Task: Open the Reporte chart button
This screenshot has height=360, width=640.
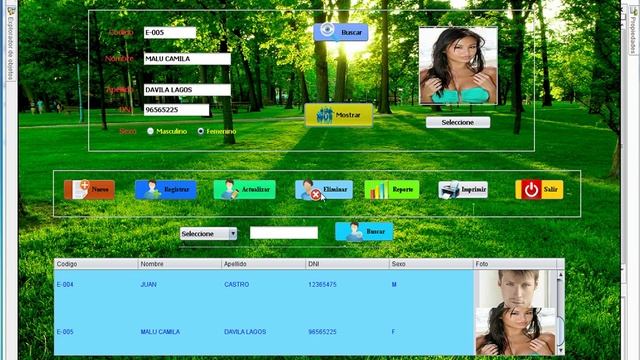Action: point(392,190)
